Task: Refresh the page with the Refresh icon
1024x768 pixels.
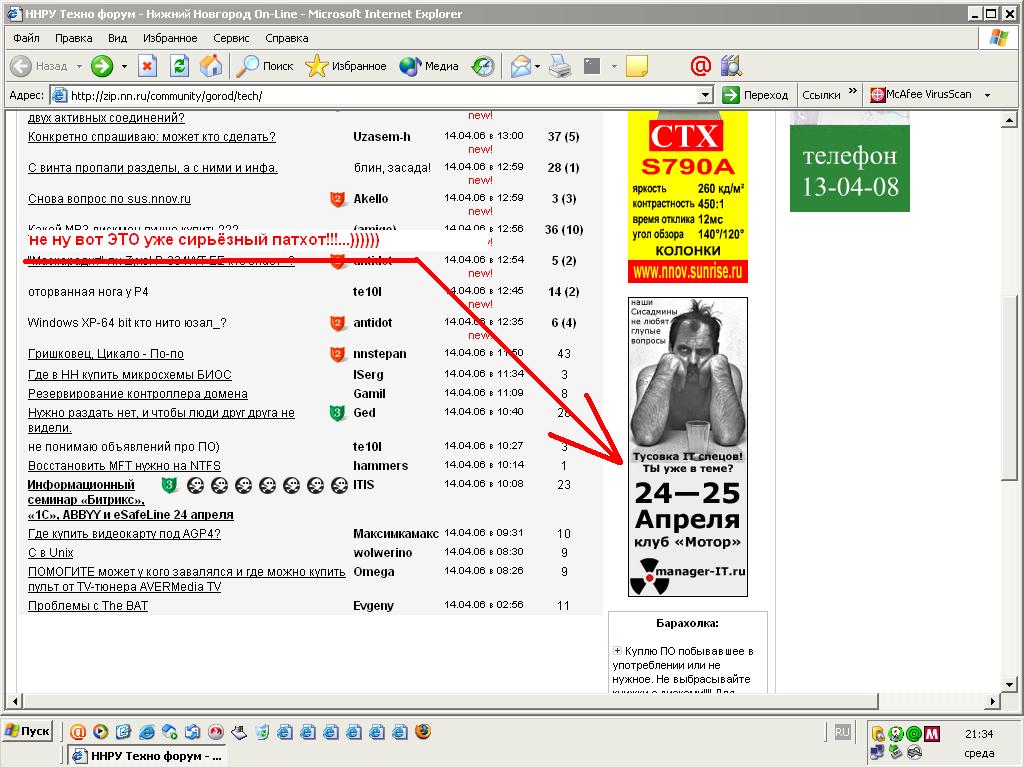Action: [x=179, y=66]
